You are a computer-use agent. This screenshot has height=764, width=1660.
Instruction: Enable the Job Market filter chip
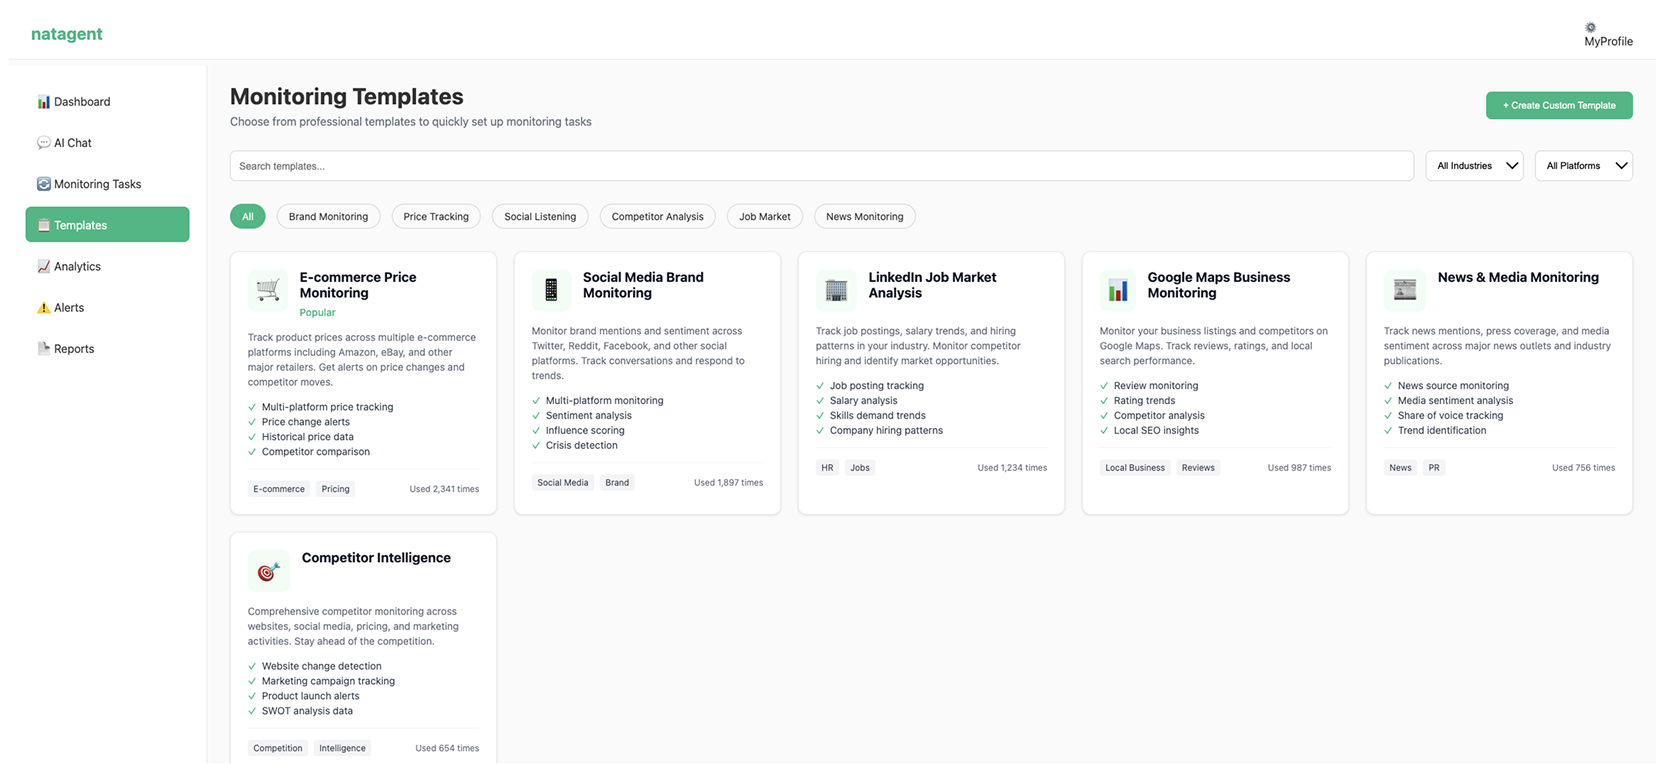tap(764, 217)
